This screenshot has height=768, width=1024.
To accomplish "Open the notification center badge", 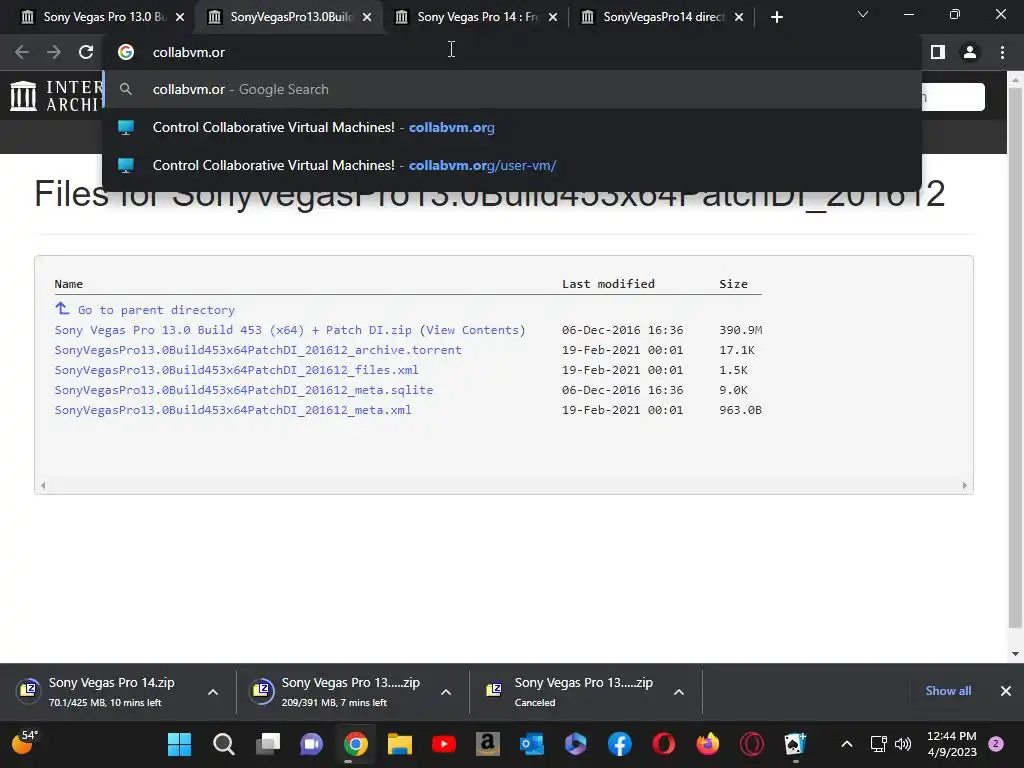I will [x=996, y=744].
